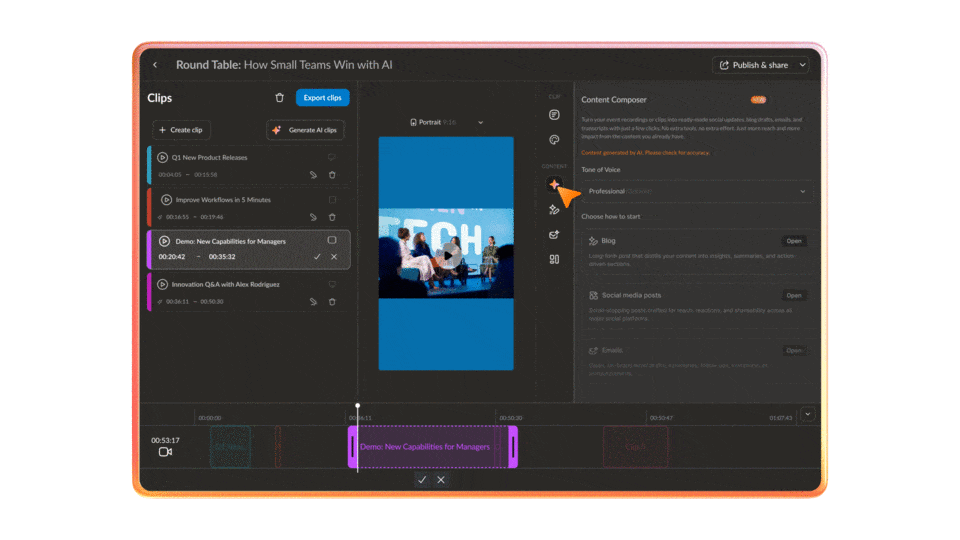Grab the right trim handle of the Demo clip
The height and width of the screenshot is (540, 960).
coord(513,447)
